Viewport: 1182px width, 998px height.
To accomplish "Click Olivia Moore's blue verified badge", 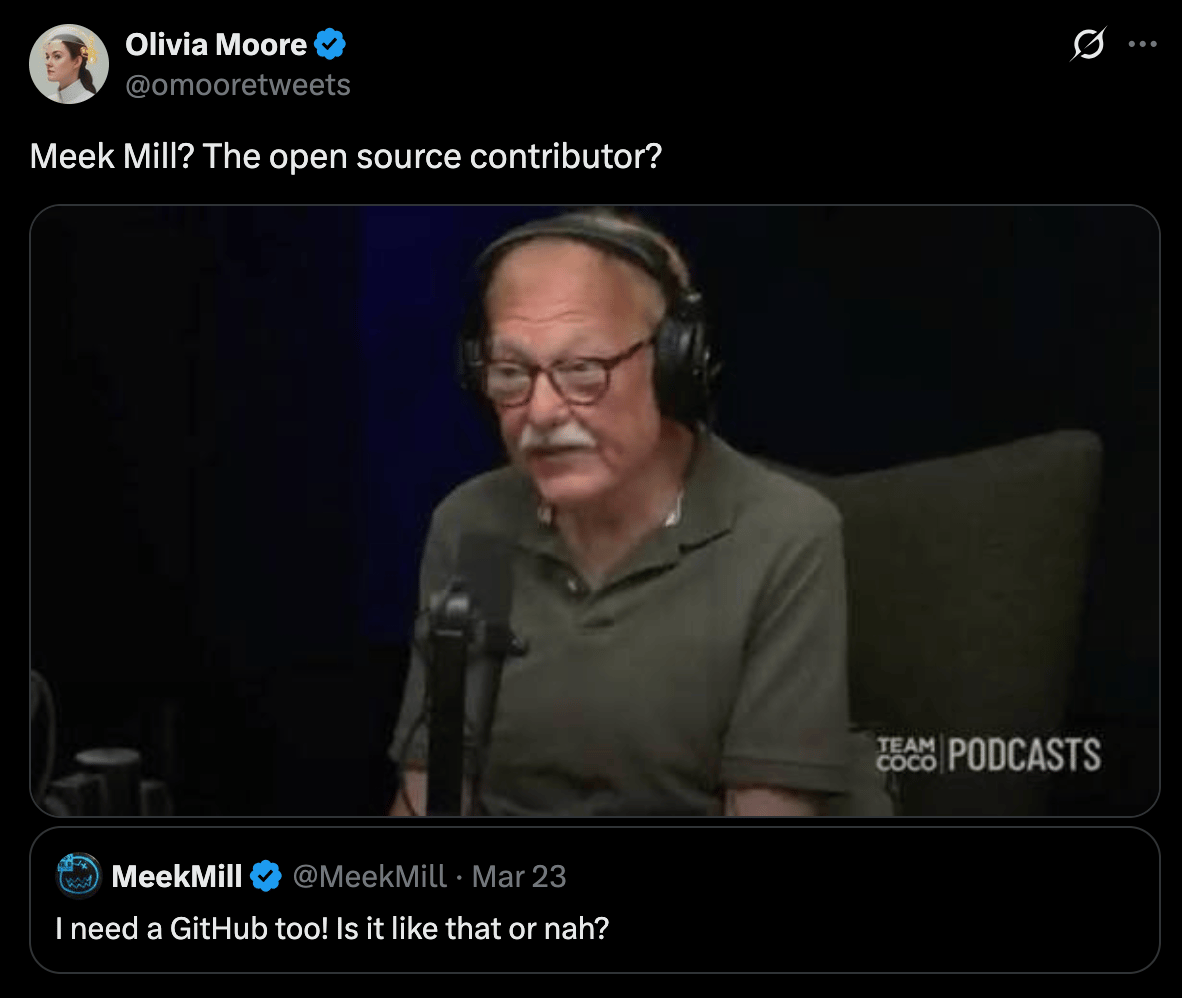I will click(329, 44).
